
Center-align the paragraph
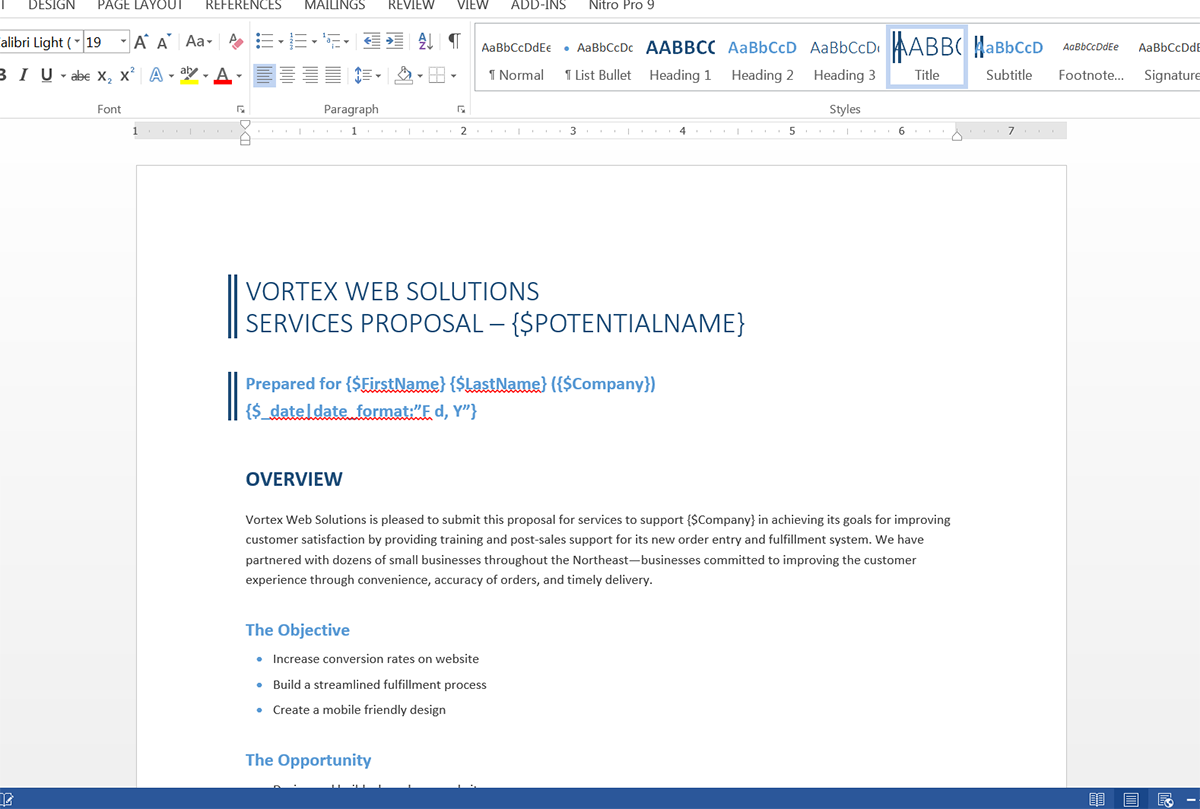point(287,75)
